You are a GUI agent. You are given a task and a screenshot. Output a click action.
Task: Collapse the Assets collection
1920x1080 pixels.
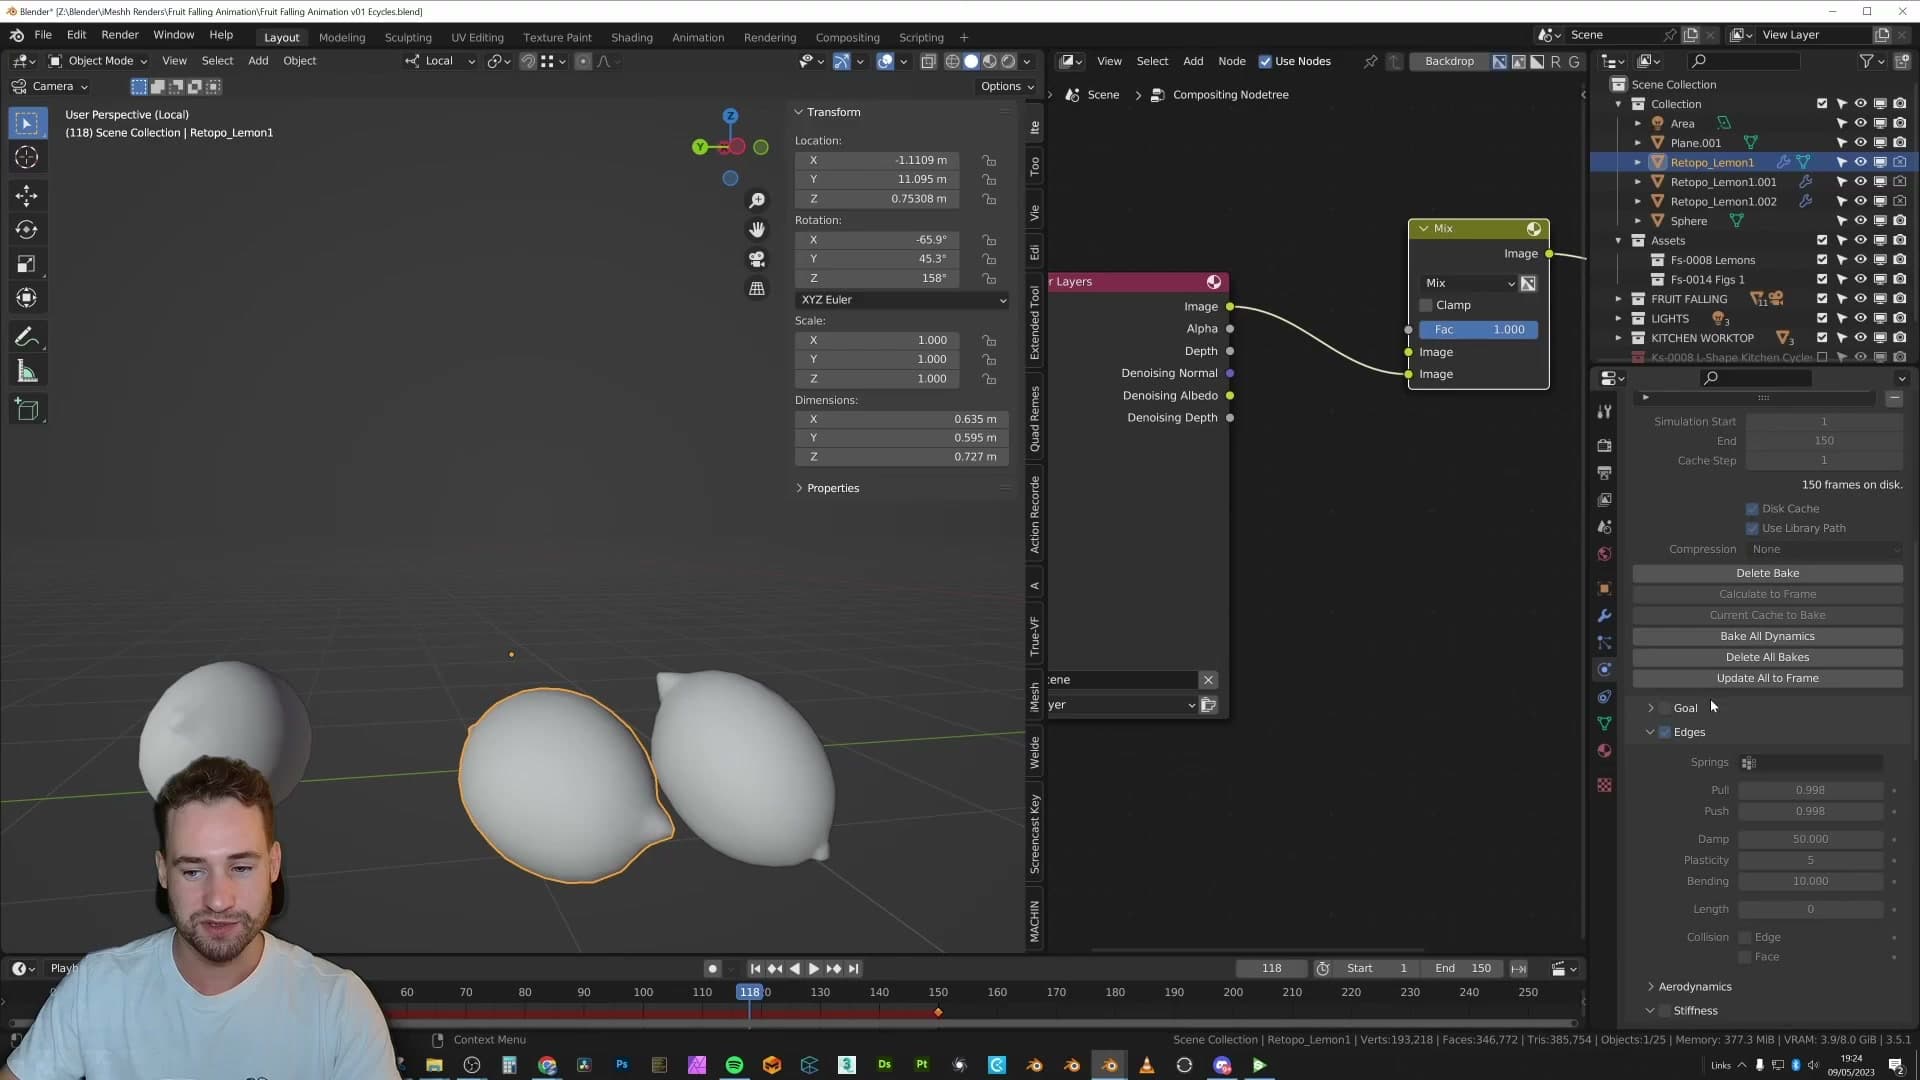pyautogui.click(x=1618, y=241)
